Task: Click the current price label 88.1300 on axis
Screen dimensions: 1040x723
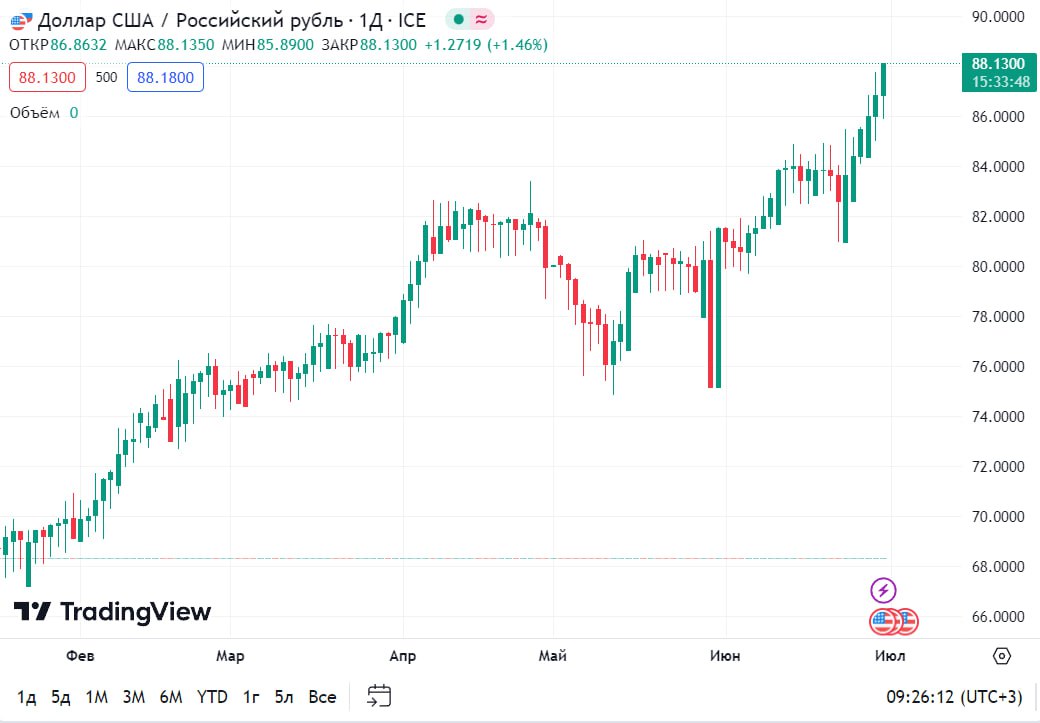Action: click(997, 63)
